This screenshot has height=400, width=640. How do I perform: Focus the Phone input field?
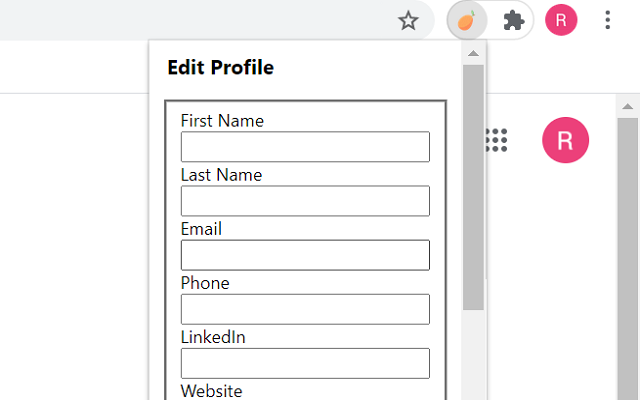(305, 309)
